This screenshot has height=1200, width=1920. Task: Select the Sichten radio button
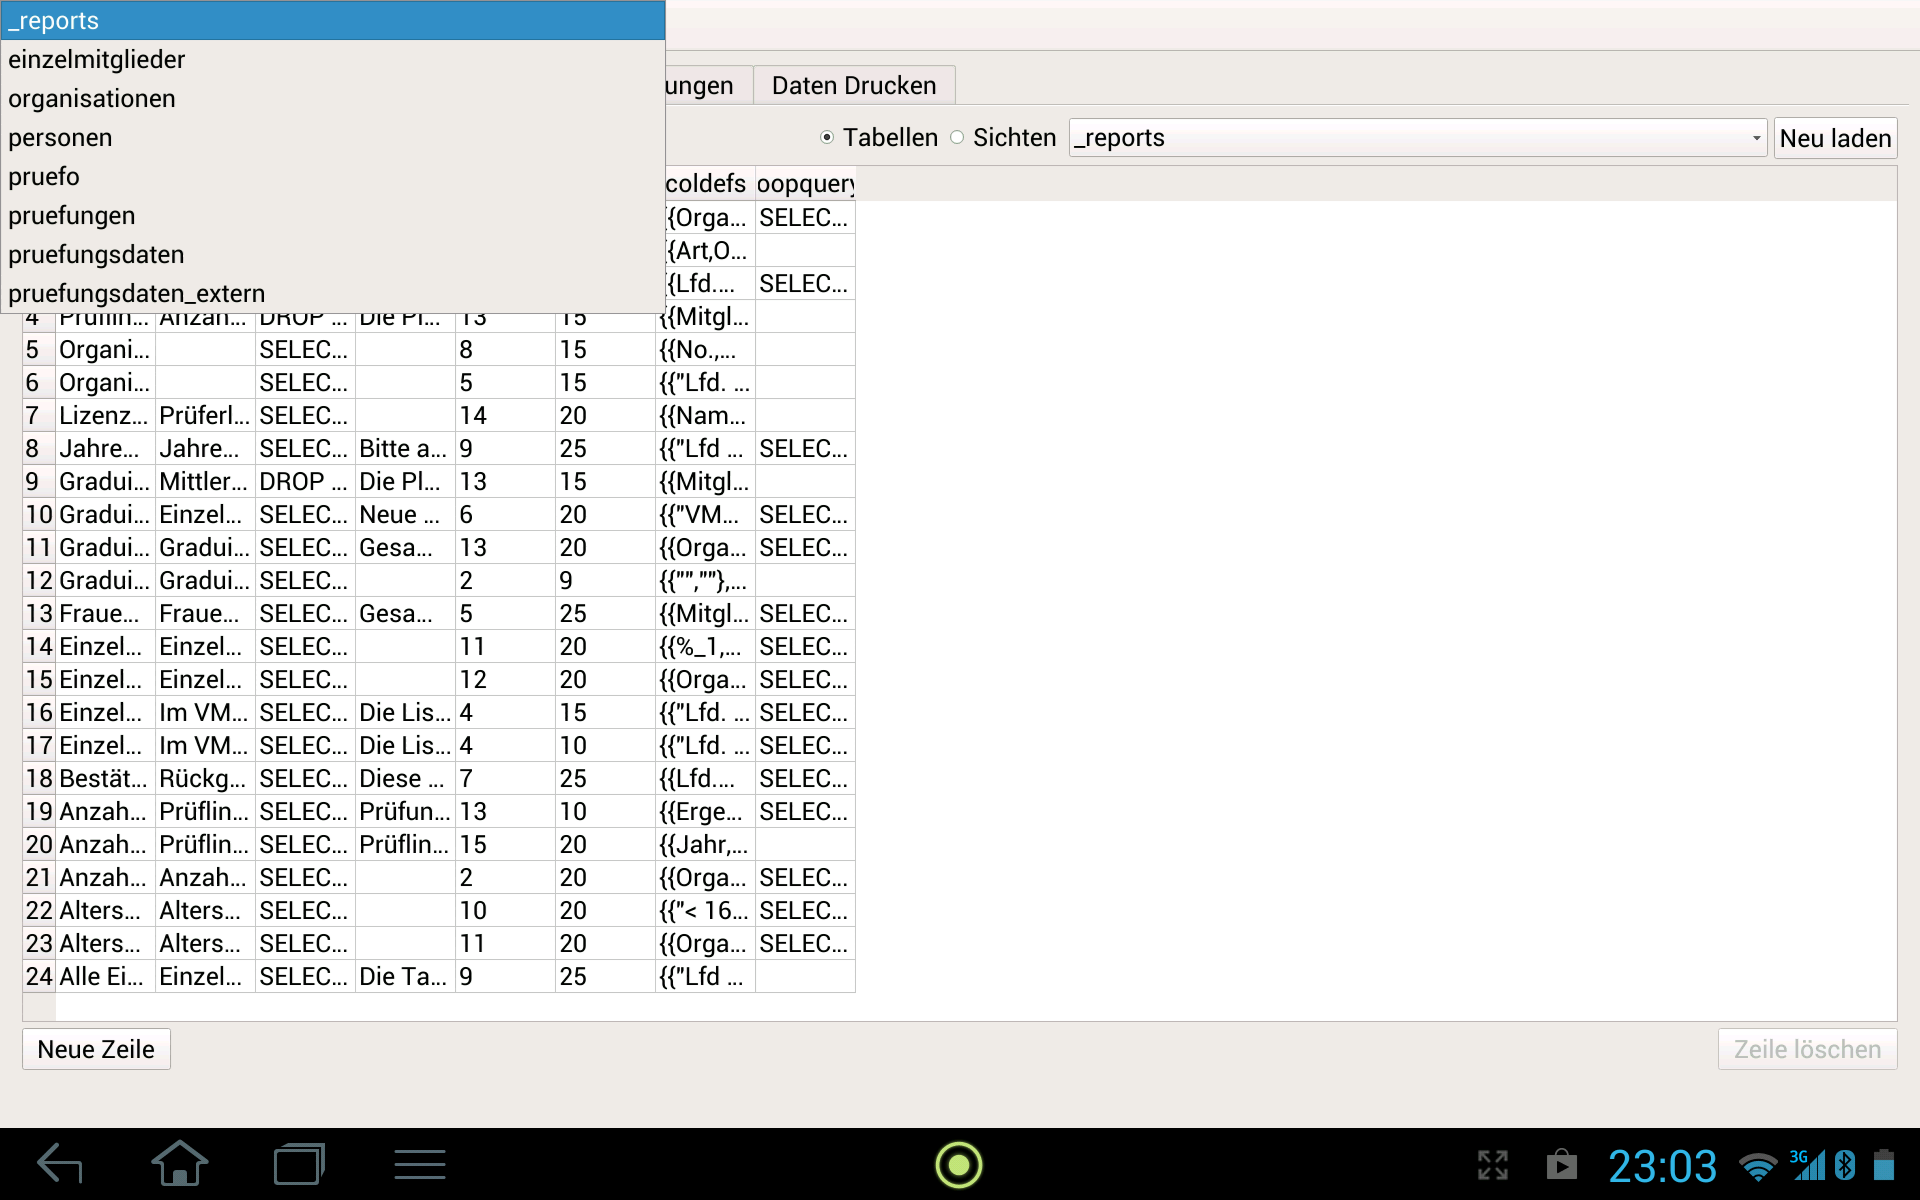tap(957, 138)
